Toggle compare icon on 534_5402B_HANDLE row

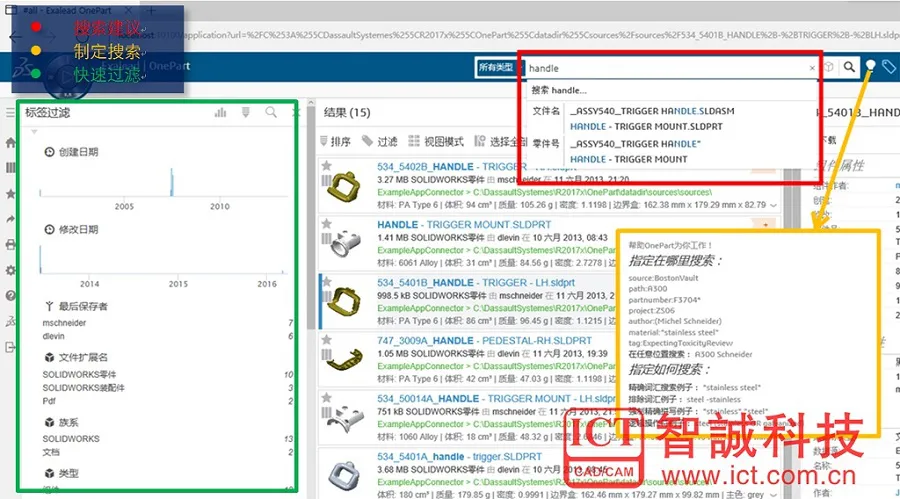coord(326,181)
